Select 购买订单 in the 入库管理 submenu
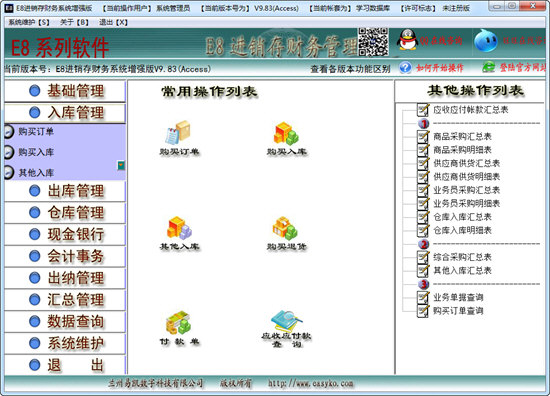 [36, 132]
